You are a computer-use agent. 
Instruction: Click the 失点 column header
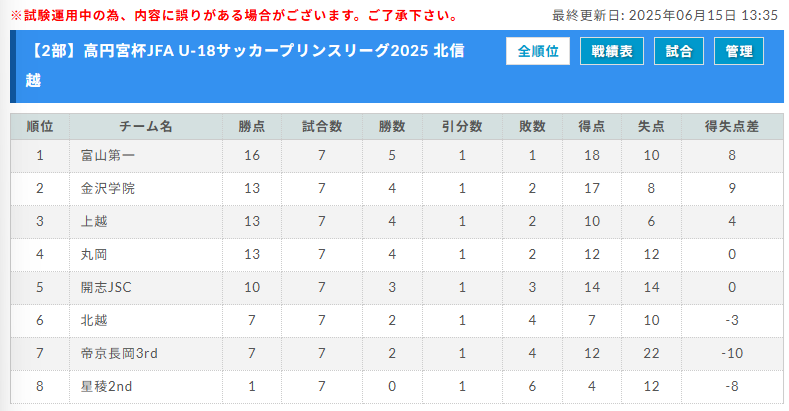click(x=651, y=126)
